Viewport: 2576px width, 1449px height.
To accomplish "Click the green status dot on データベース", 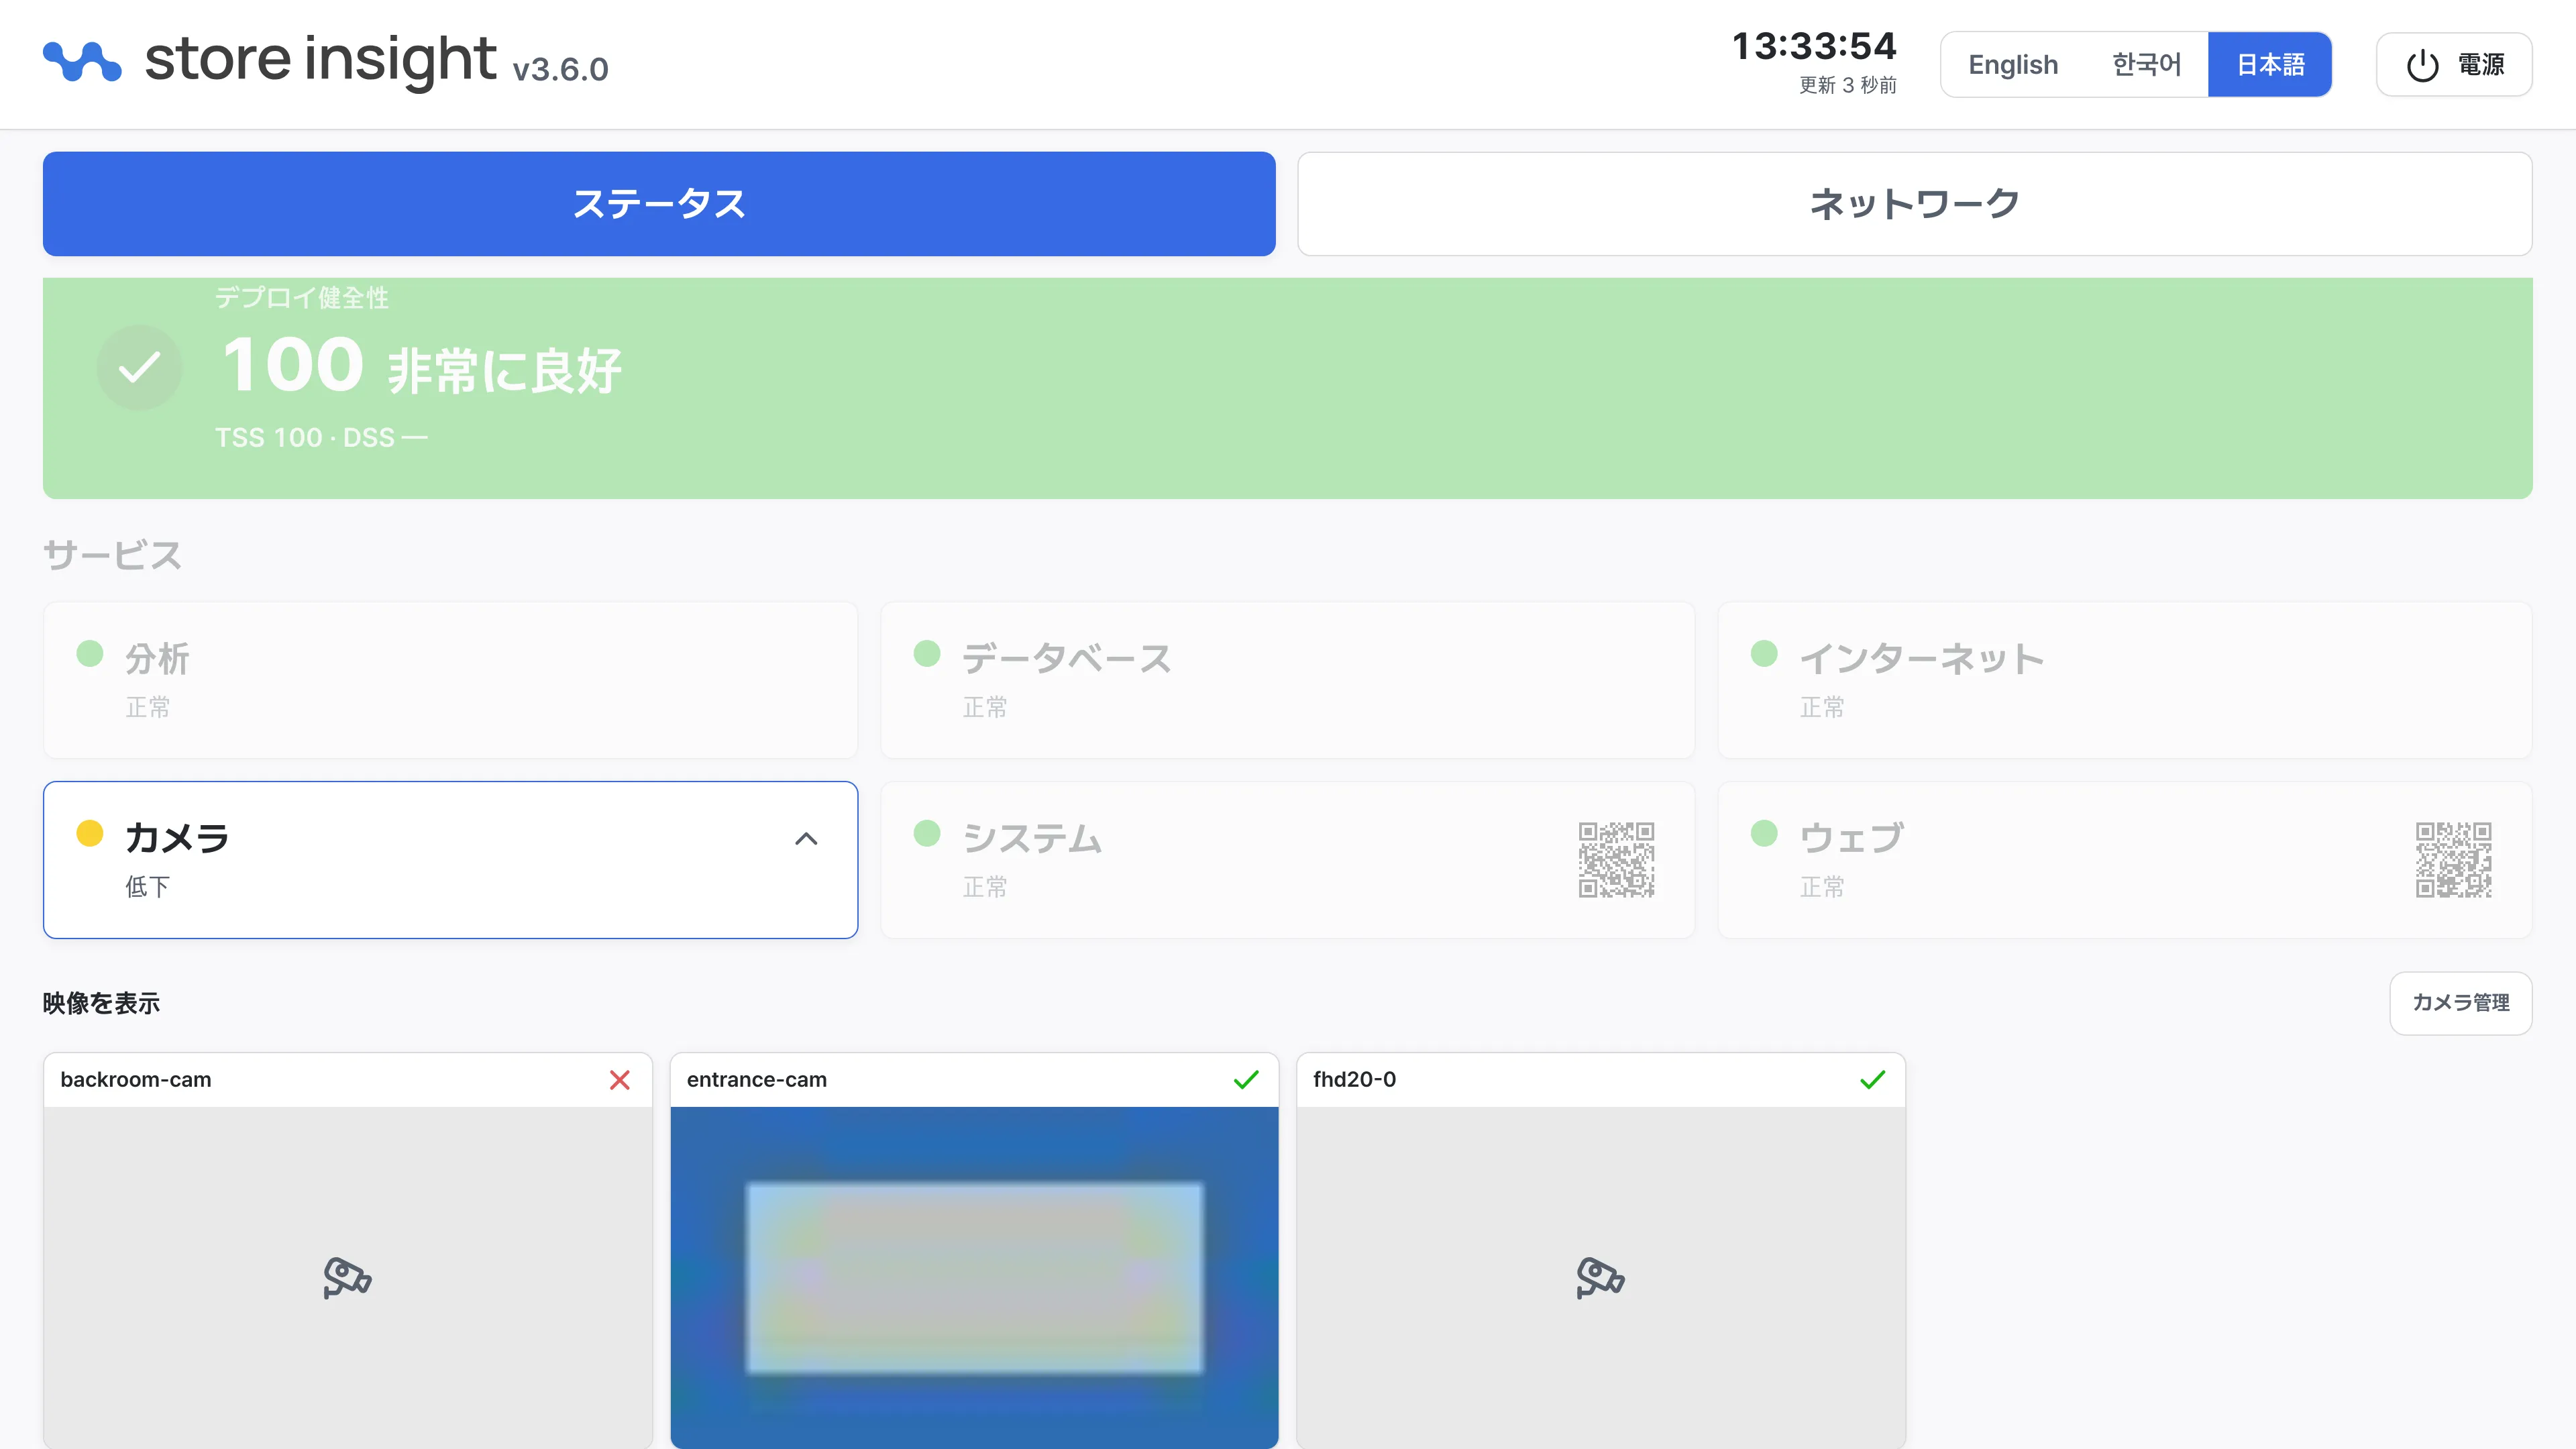I will pyautogui.click(x=927, y=653).
